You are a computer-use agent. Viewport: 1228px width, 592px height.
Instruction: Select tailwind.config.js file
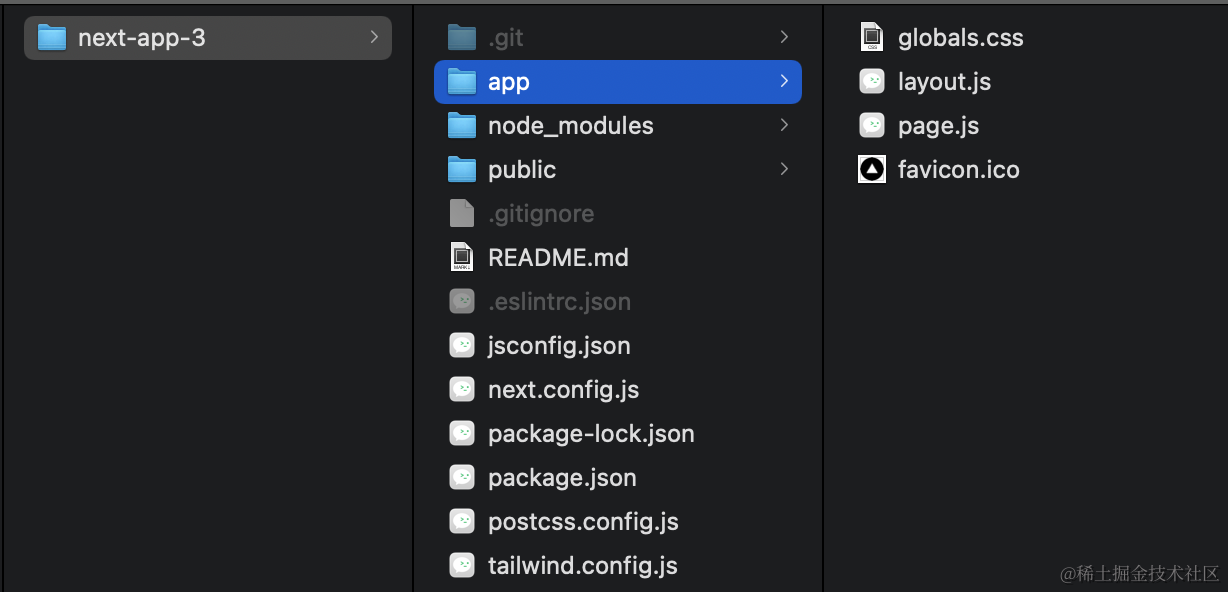point(582,566)
